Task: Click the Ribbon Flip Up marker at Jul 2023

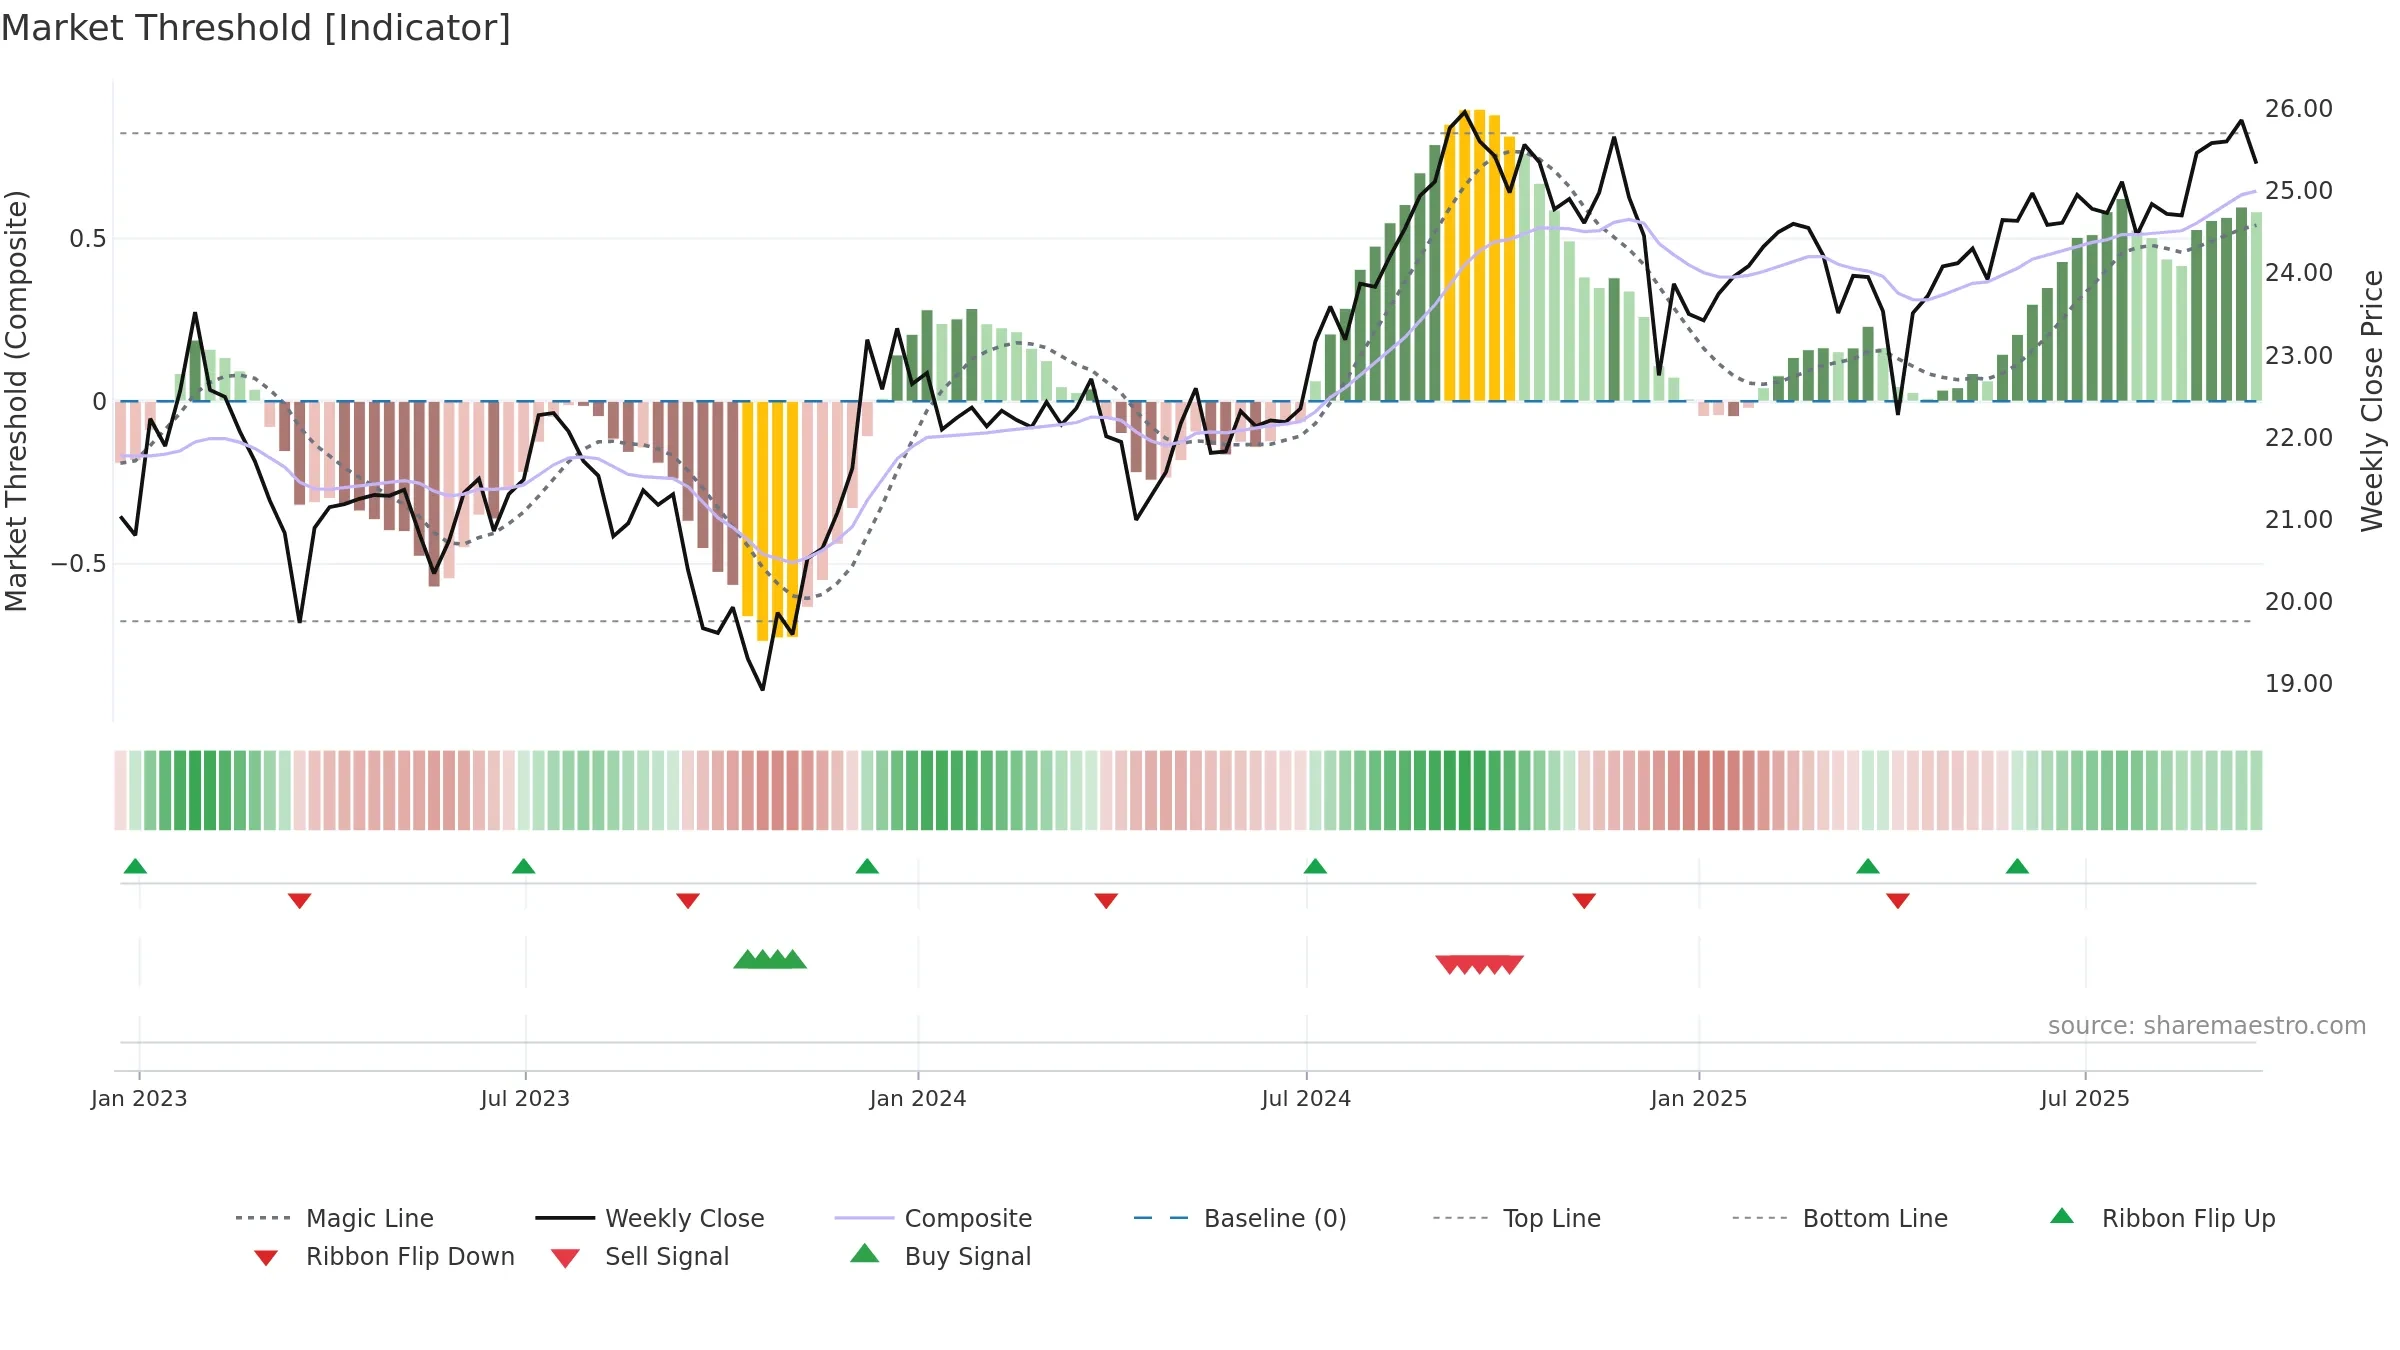Action: tap(523, 866)
